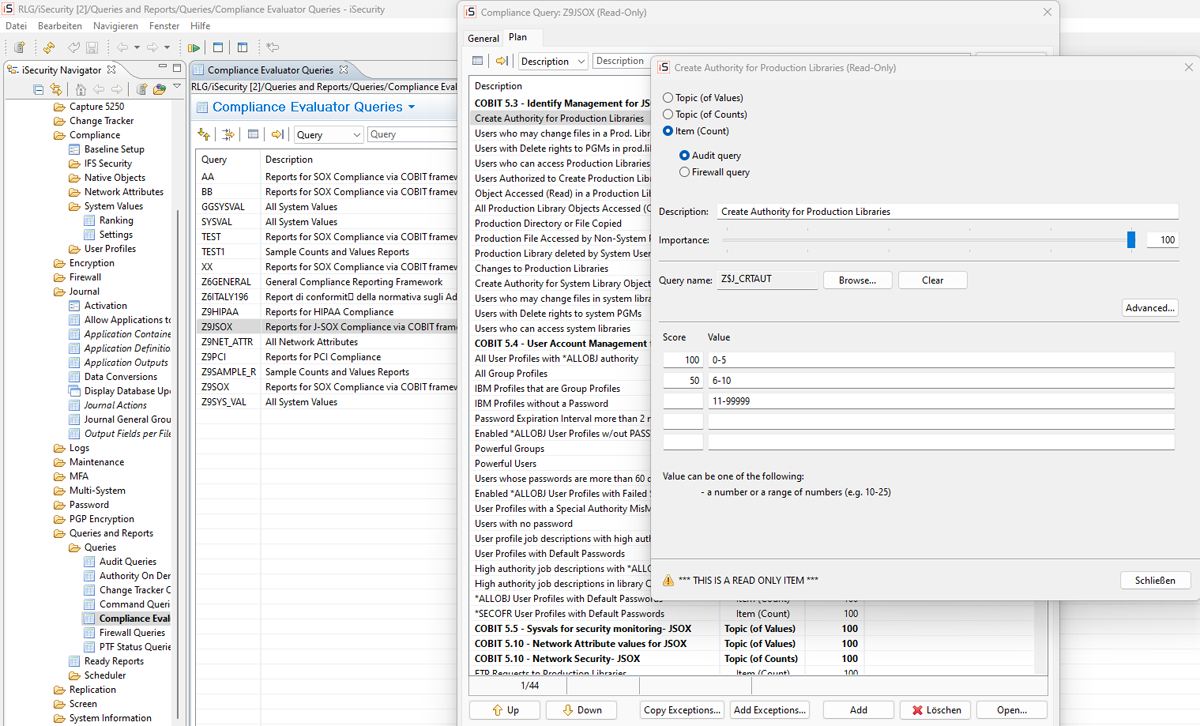Click the folder icon in Navigator toolbar
This screenshot has height=726, width=1200.
pyautogui.click(x=159, y=89)
